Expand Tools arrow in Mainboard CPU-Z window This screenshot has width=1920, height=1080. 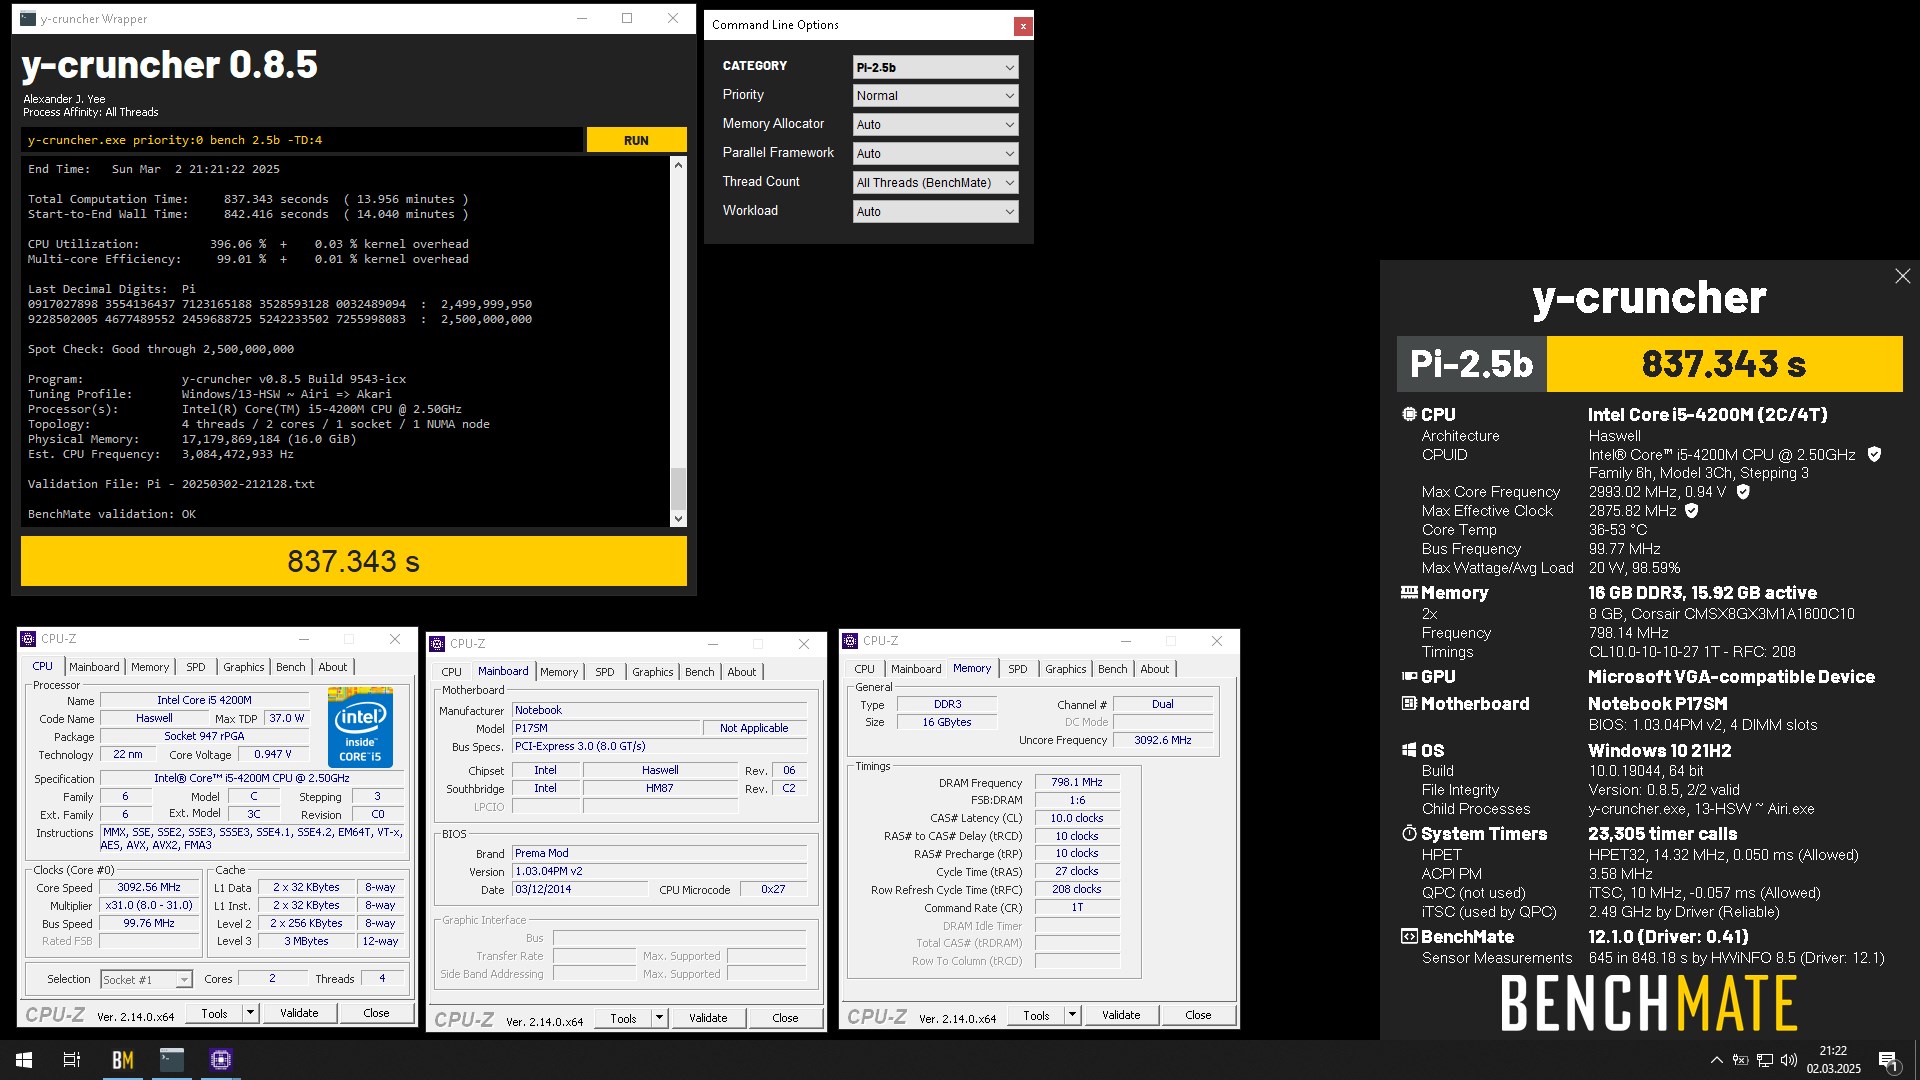659,1018
